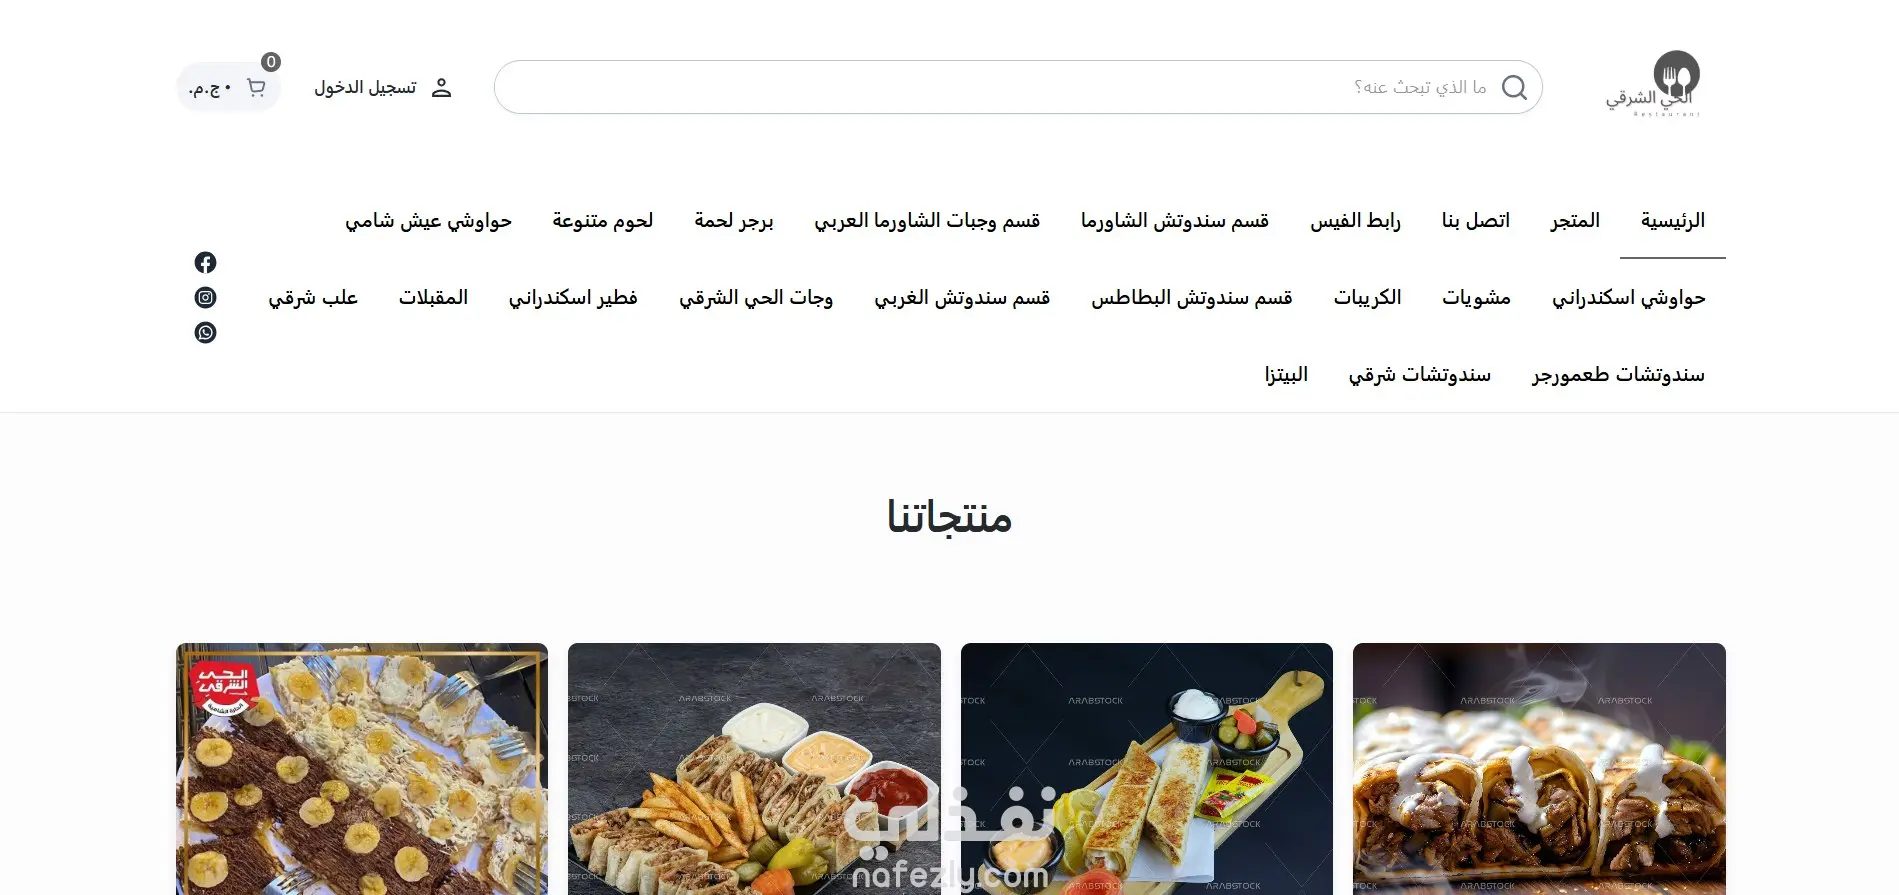Screen dimensions: 1899x895
Task: Open the برجر لحمة category
Action: click(733, 221)
